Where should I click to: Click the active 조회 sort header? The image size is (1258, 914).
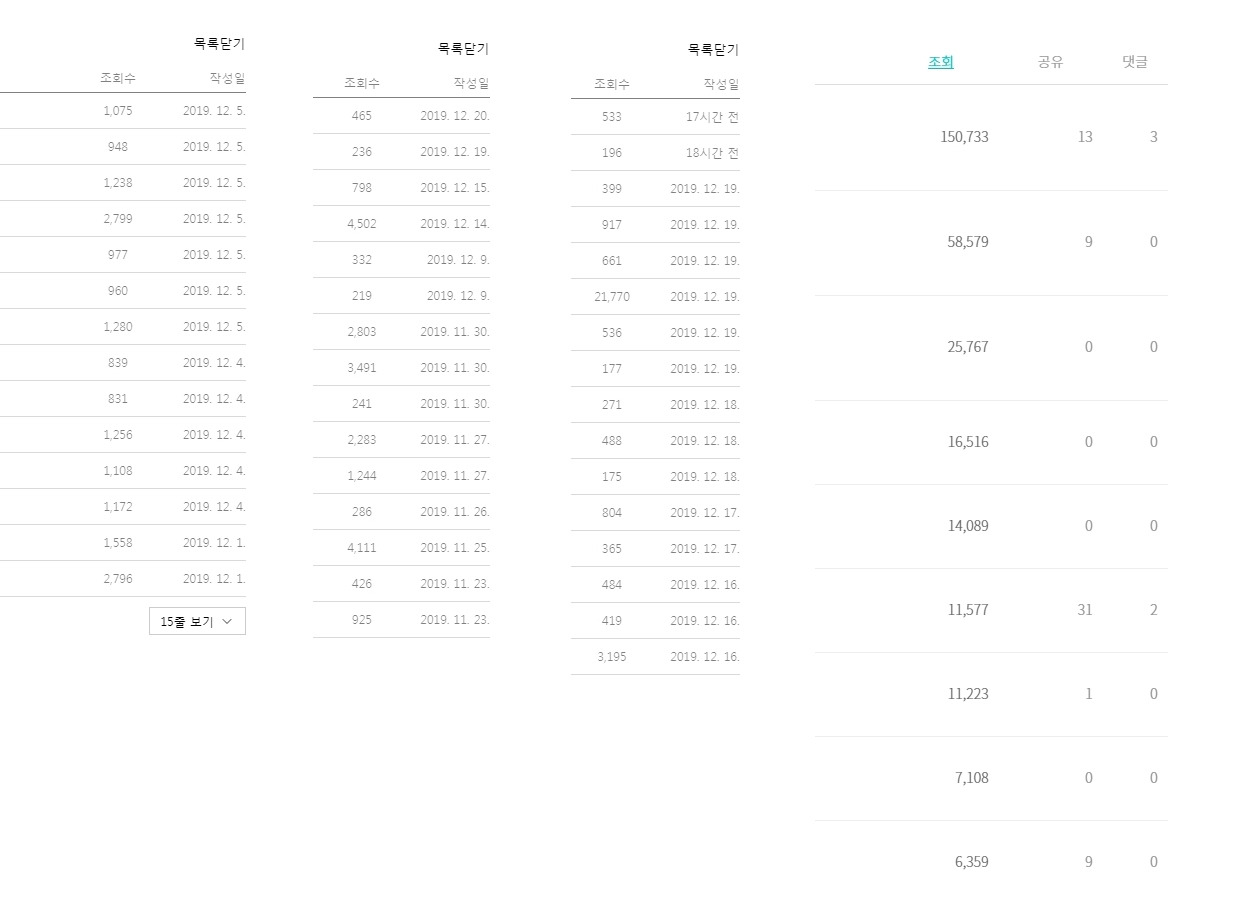point(939,61)
